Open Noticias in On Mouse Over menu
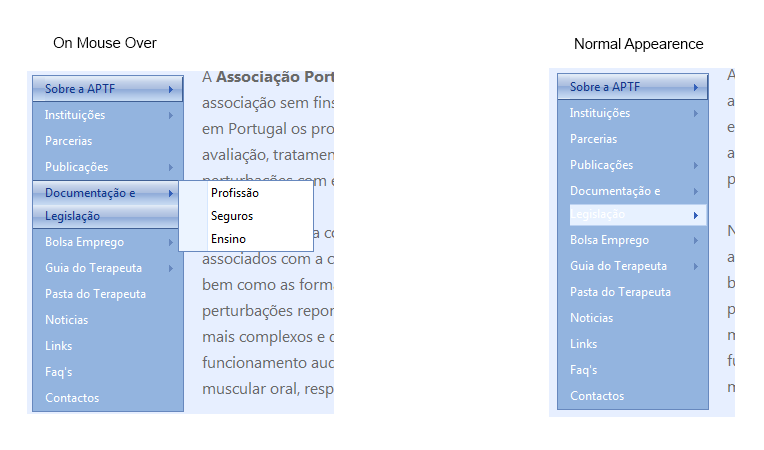Screen dimensions: 764x450 tap(66, 320)
